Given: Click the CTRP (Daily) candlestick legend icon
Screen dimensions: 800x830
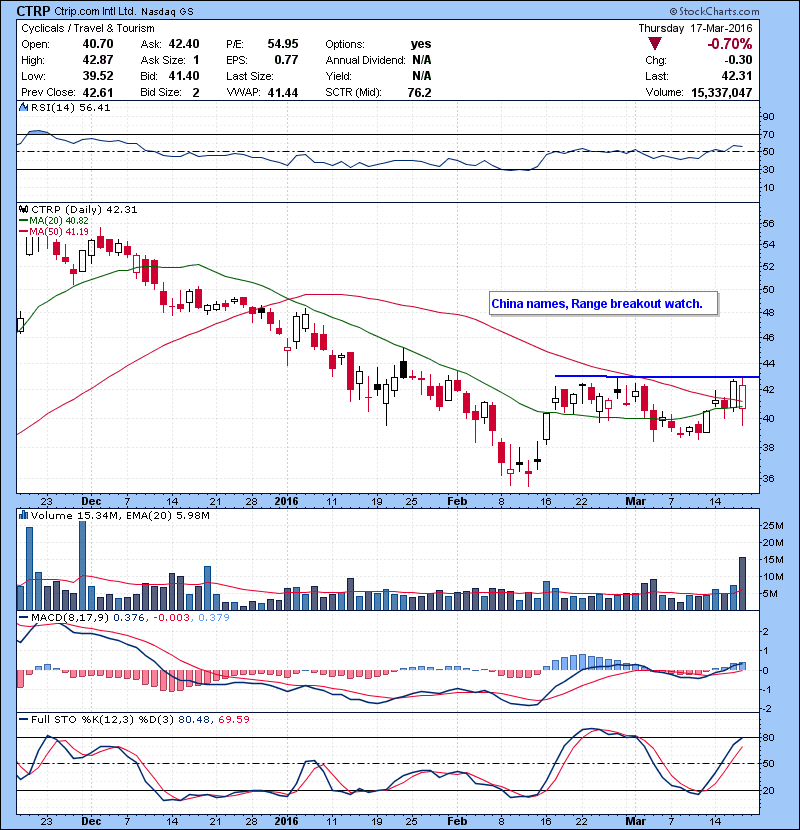Looking at the screenshot, I should pyautogui.click(x=23, y=209).
